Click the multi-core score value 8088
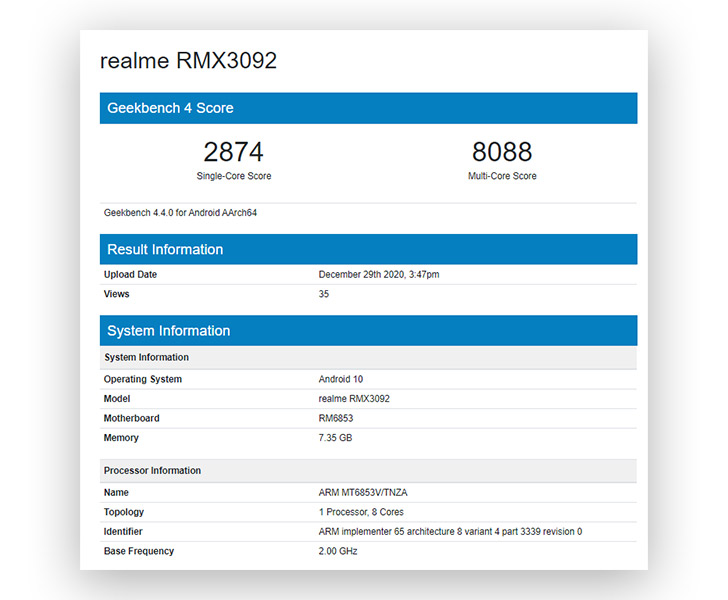 coord(502,152)
